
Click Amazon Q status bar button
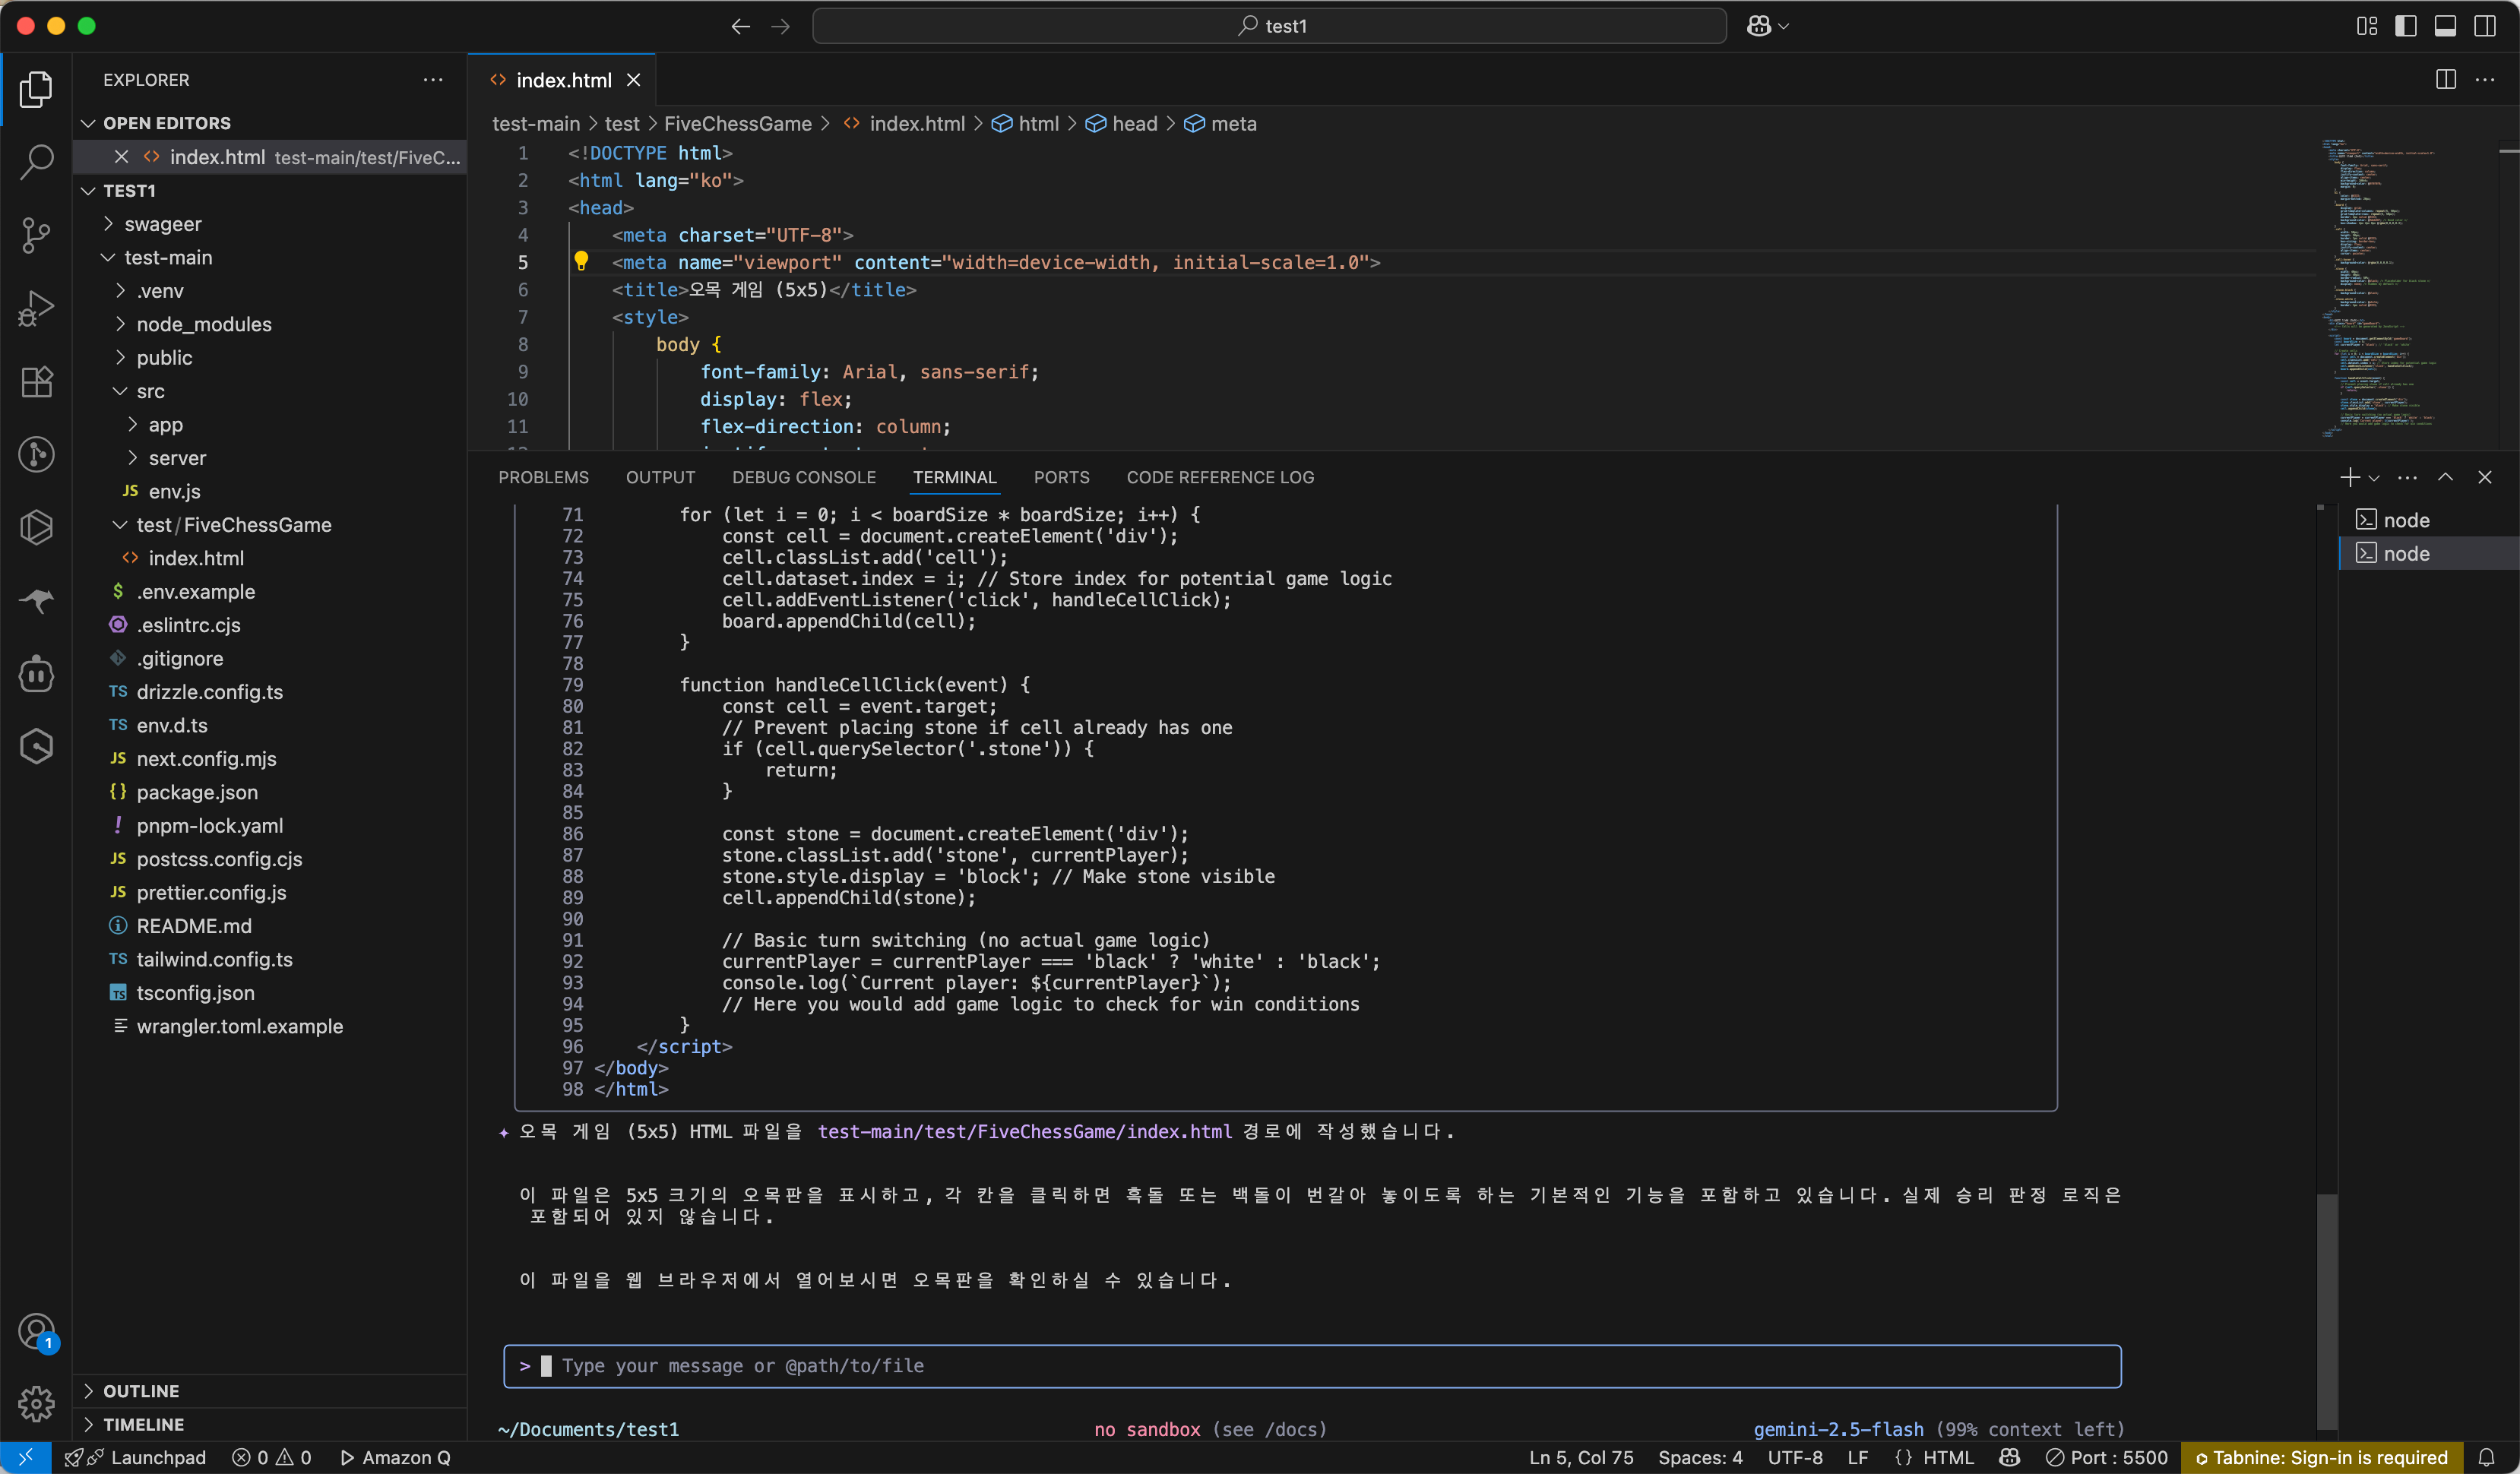click(x=395, y=1457)
